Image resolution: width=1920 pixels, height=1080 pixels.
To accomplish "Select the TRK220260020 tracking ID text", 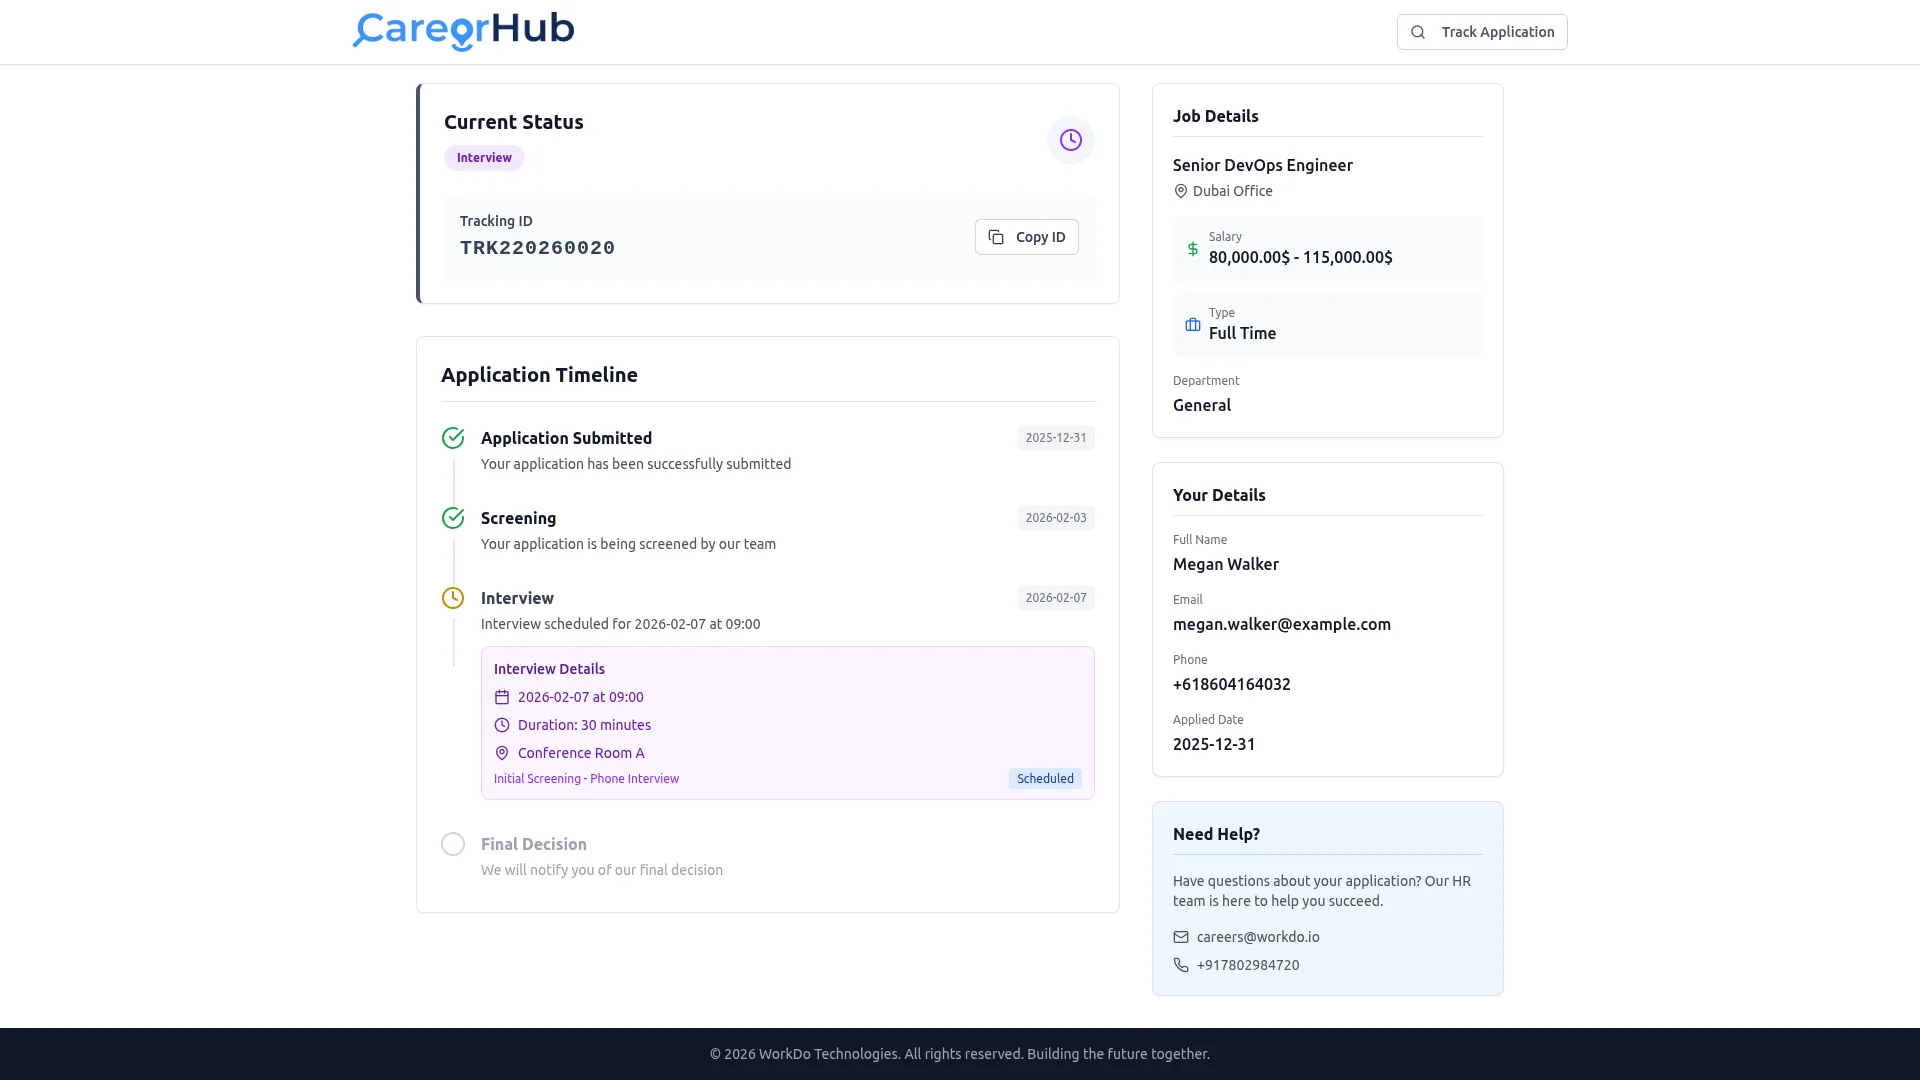I will tap(537, 248).
